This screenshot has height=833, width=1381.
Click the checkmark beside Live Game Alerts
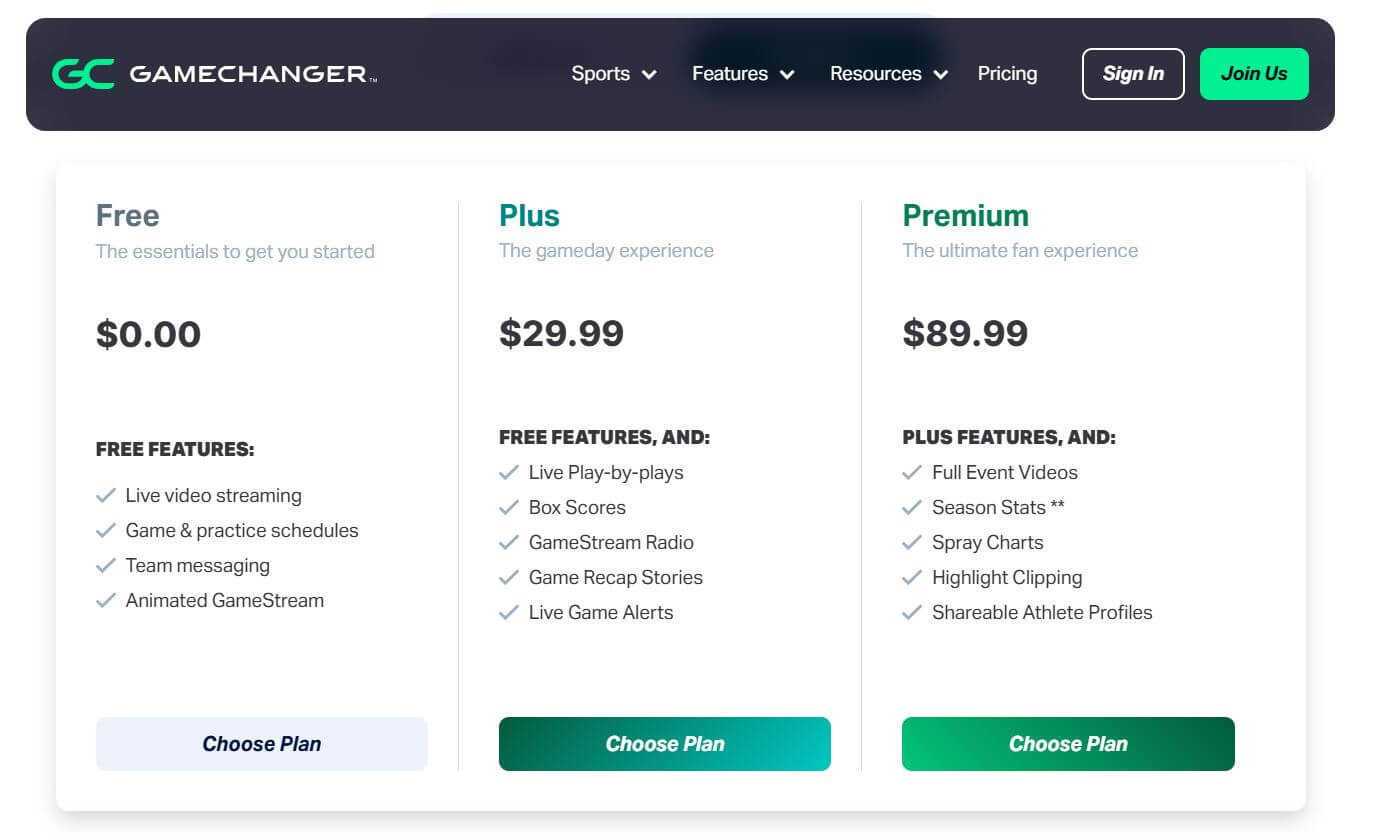pos(509,611)
